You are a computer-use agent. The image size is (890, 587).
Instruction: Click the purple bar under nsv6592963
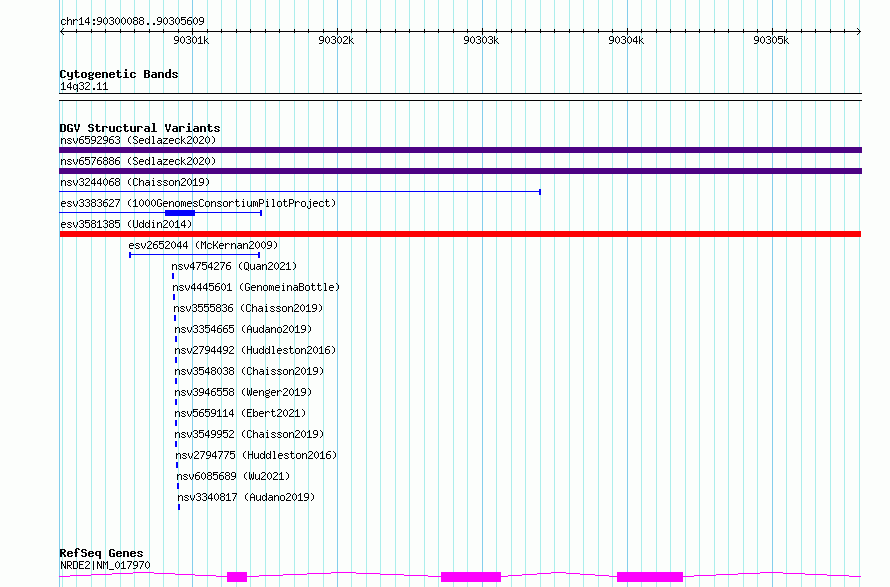(460, 150)
